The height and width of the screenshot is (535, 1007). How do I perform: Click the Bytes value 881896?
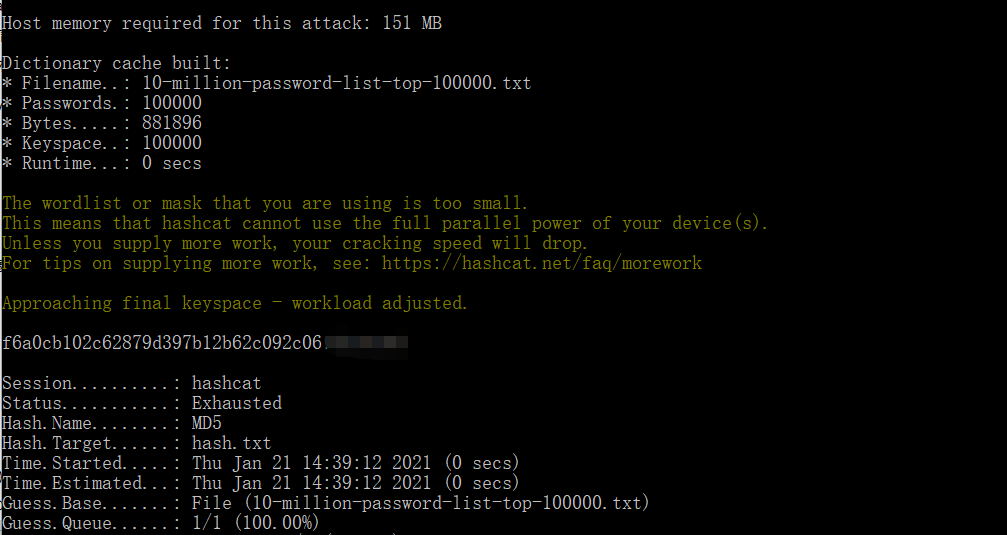pos(171,123)
